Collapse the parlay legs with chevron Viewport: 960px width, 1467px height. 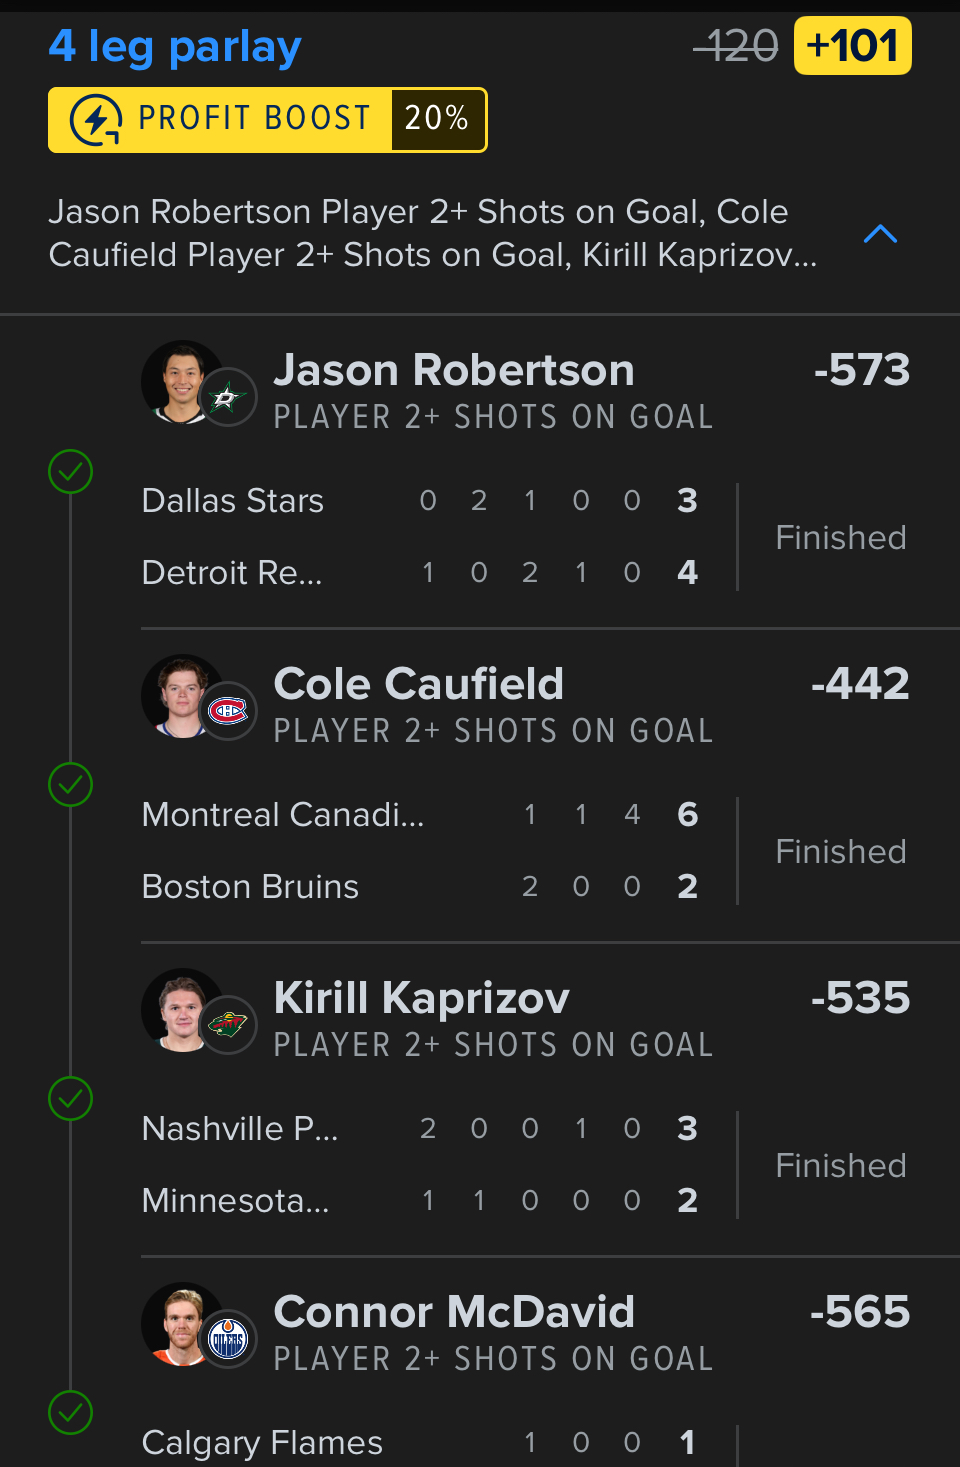(880, 234)
